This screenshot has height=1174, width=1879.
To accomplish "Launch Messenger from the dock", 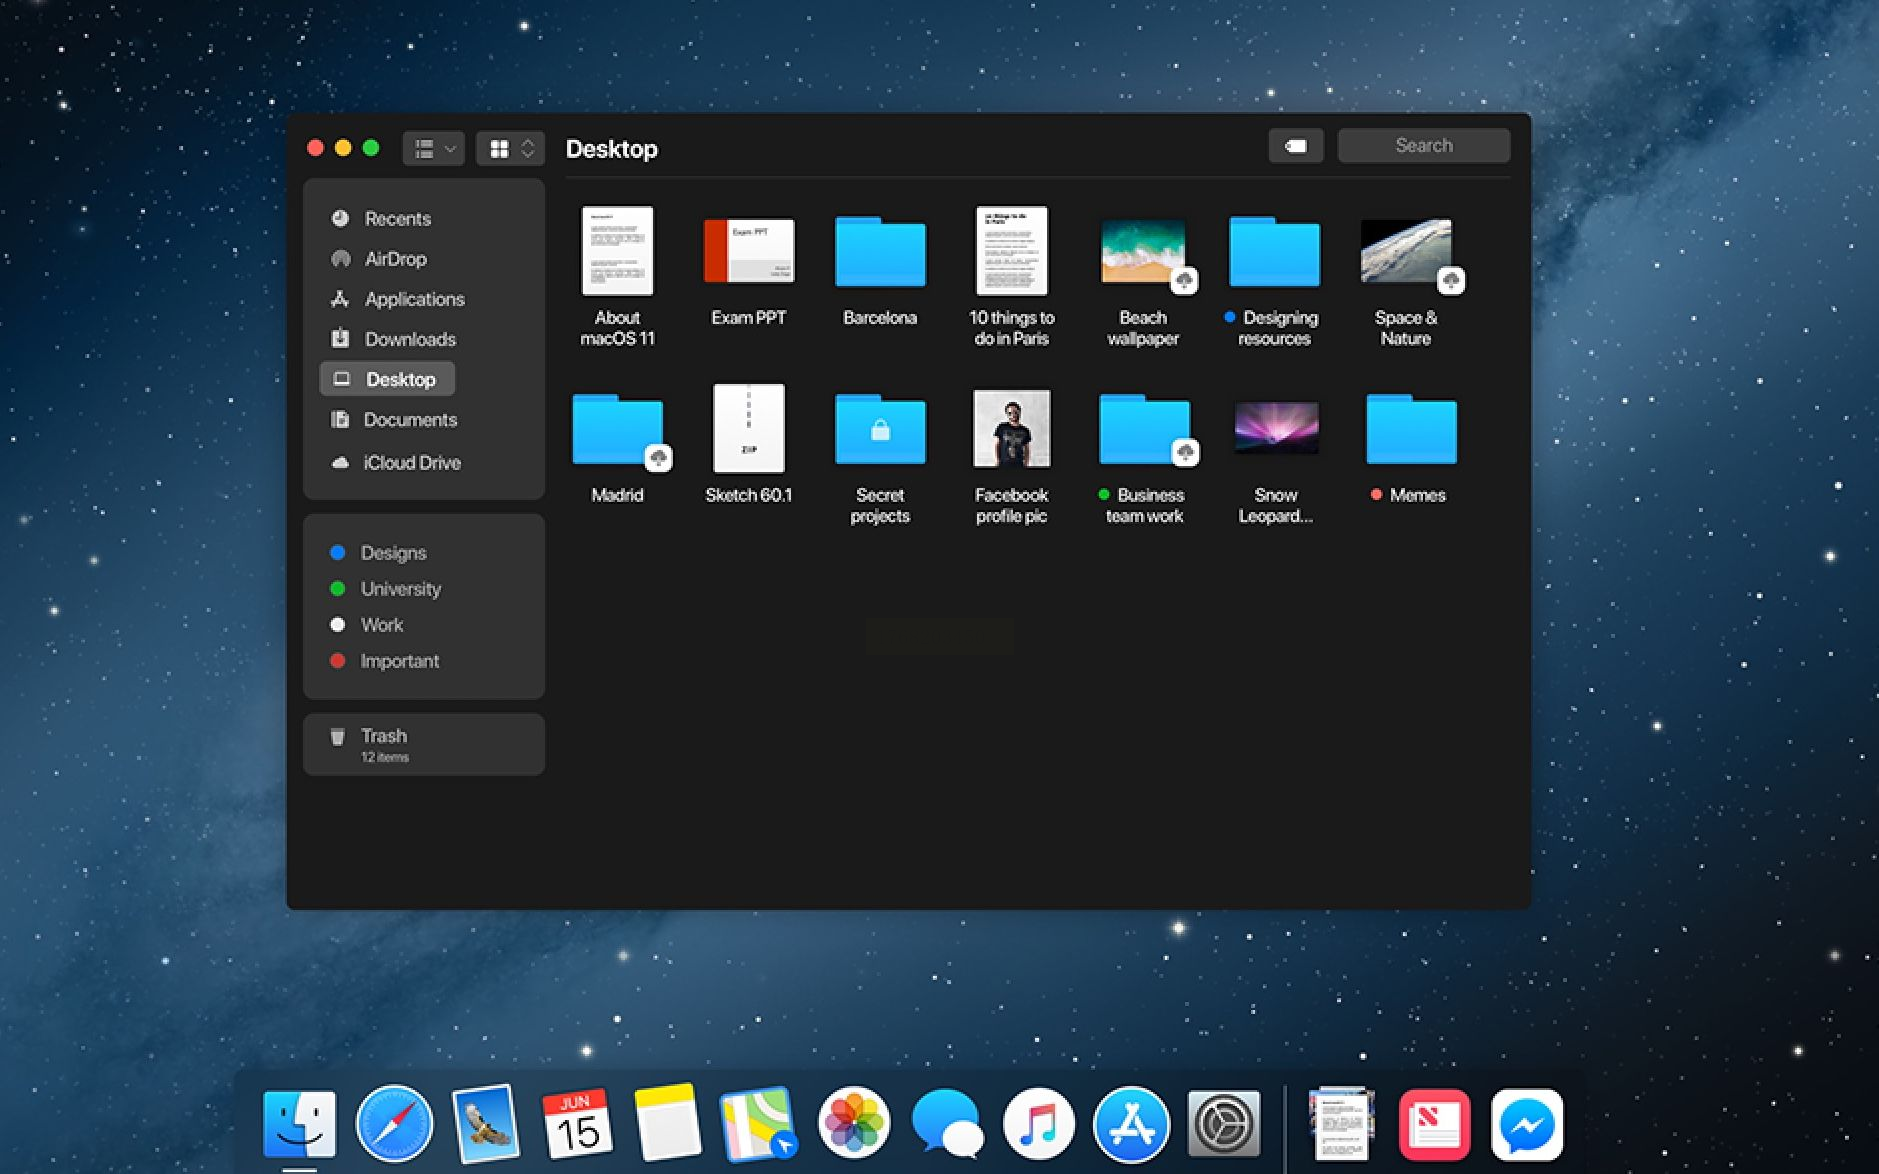I will 1526,1124.
